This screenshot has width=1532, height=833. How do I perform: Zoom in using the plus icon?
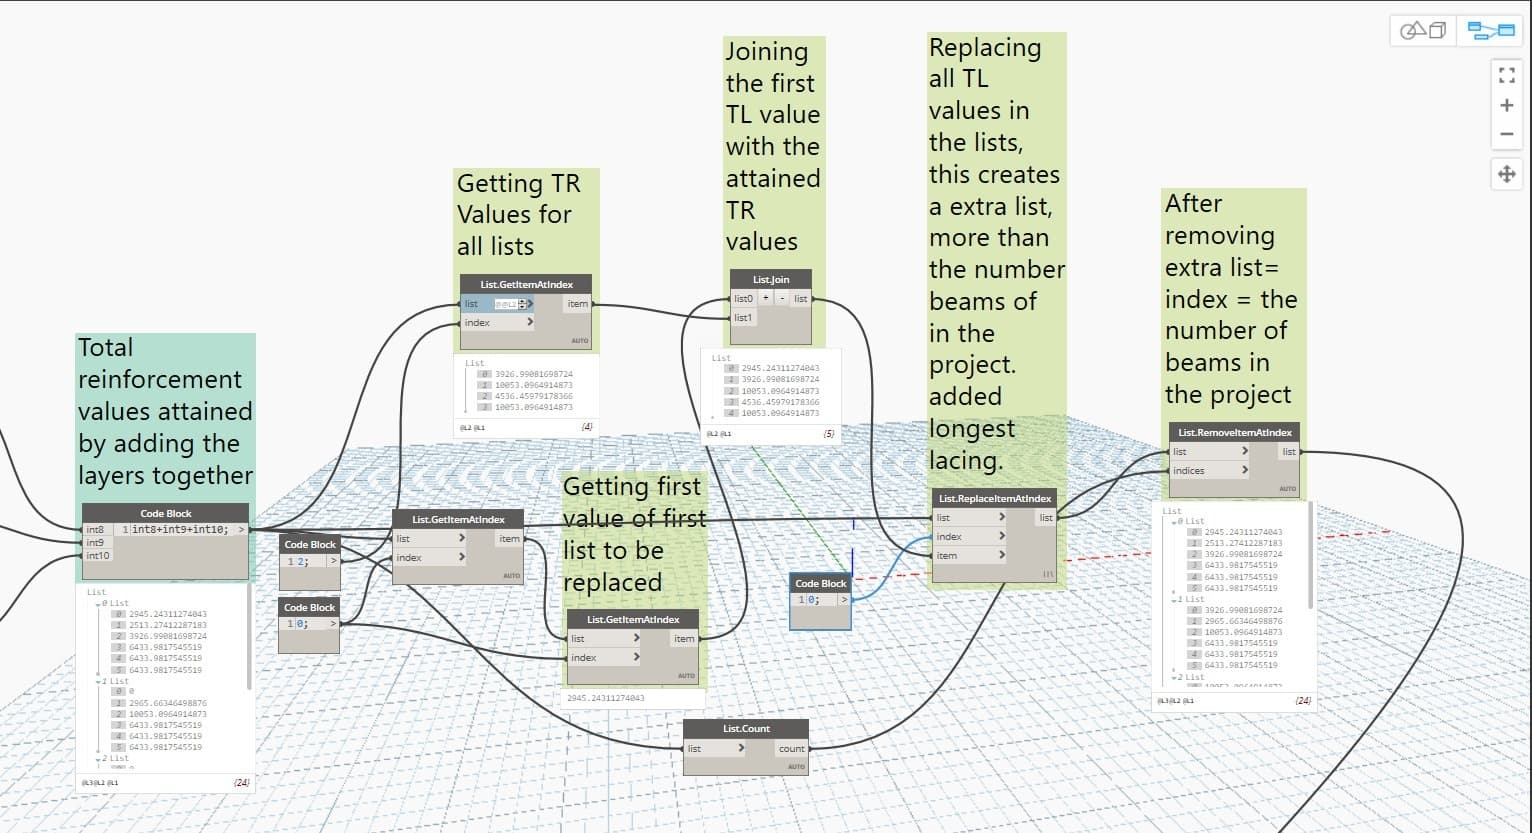coord(1506,105)
